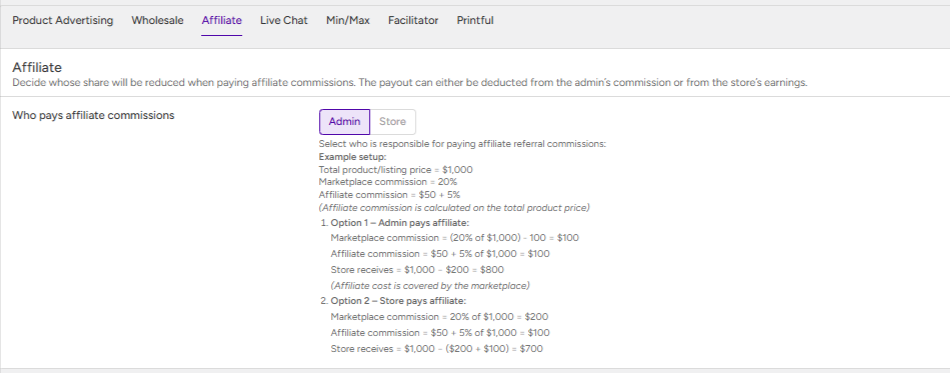Image resolution: width=950 pixels, height=373 pixels.
Task: Click 'Total product/listing price = $1,000' line
Action: point(396,170)
